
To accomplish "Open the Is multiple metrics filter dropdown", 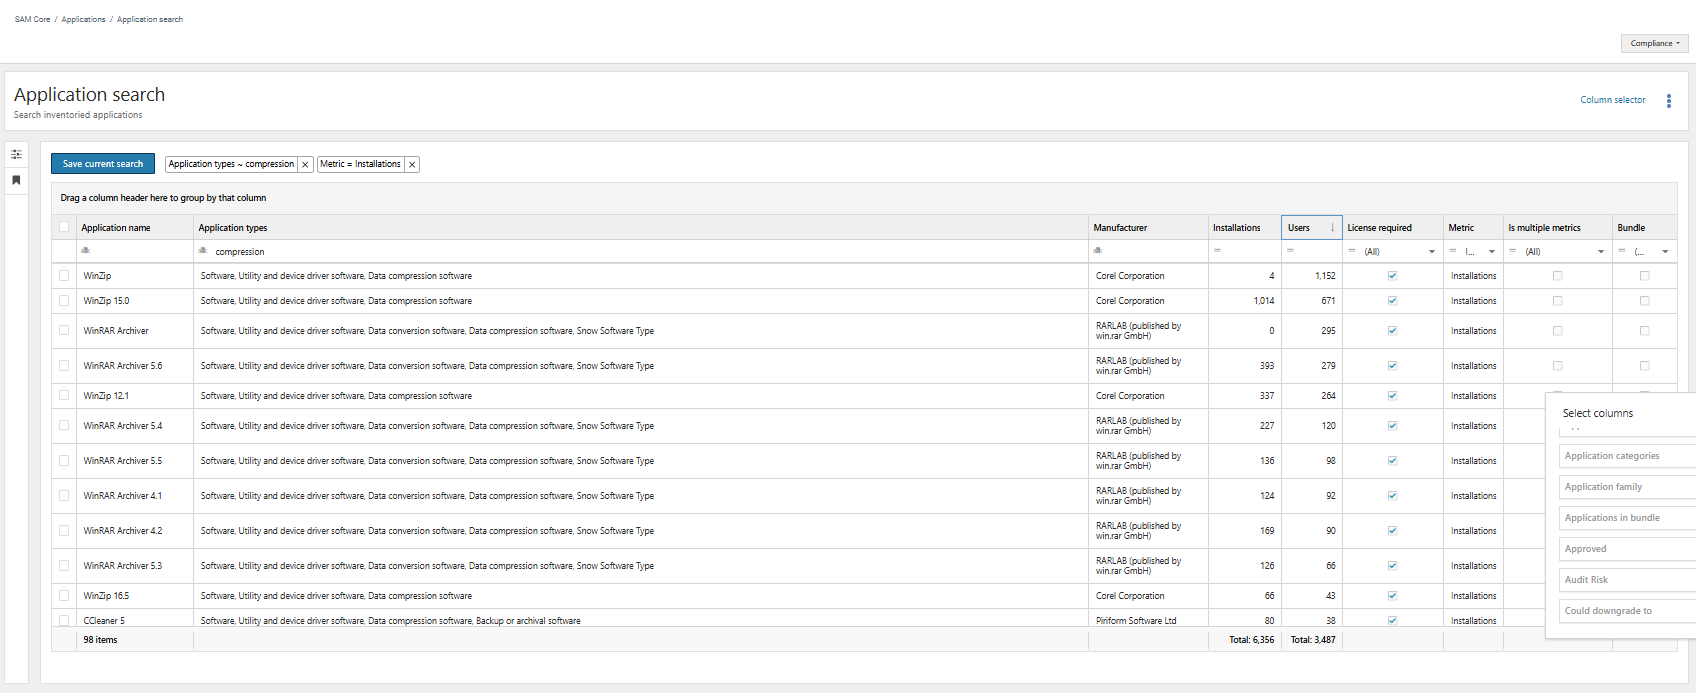I will (1600, 252).
